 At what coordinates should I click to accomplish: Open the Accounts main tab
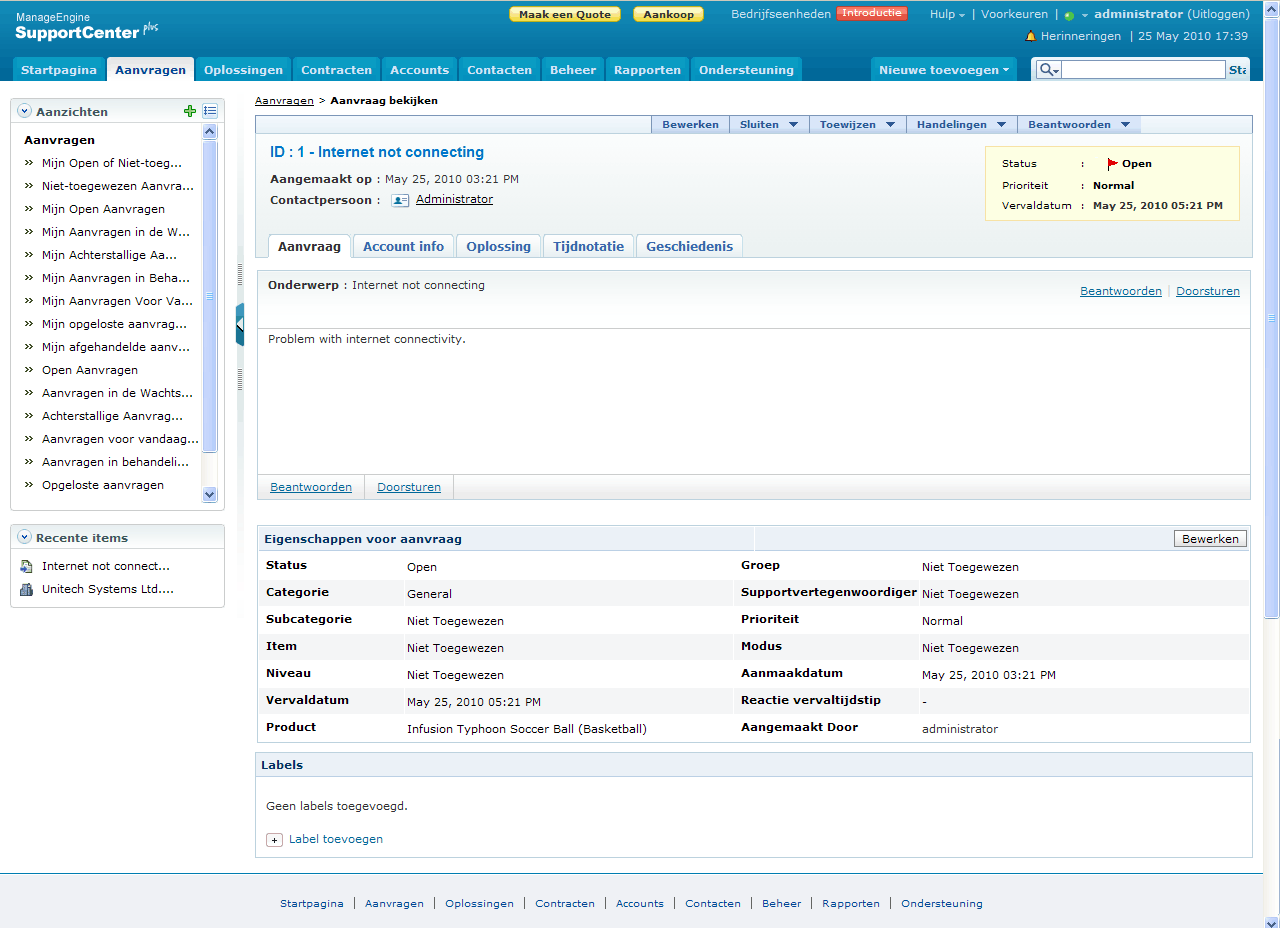point(420,70)
